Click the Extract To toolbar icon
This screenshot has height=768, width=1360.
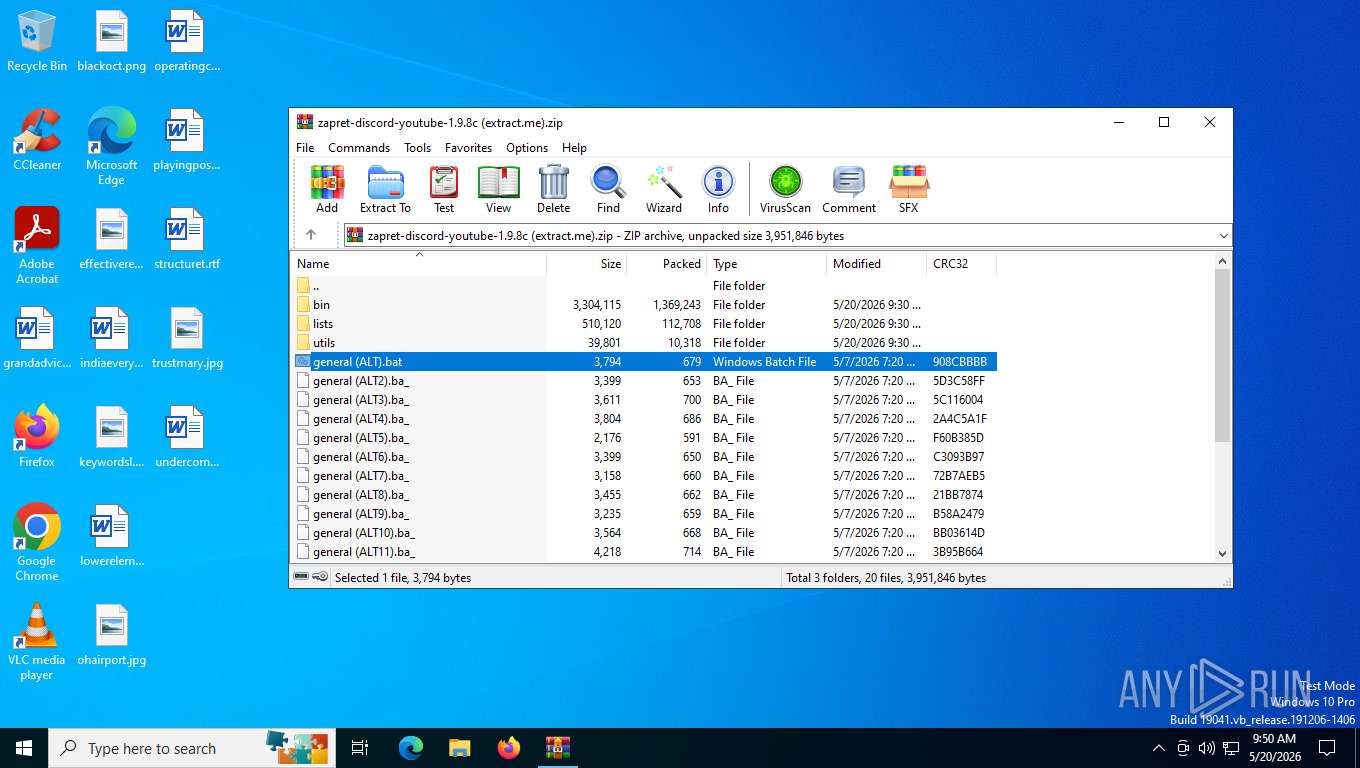(x=385, y=189)
